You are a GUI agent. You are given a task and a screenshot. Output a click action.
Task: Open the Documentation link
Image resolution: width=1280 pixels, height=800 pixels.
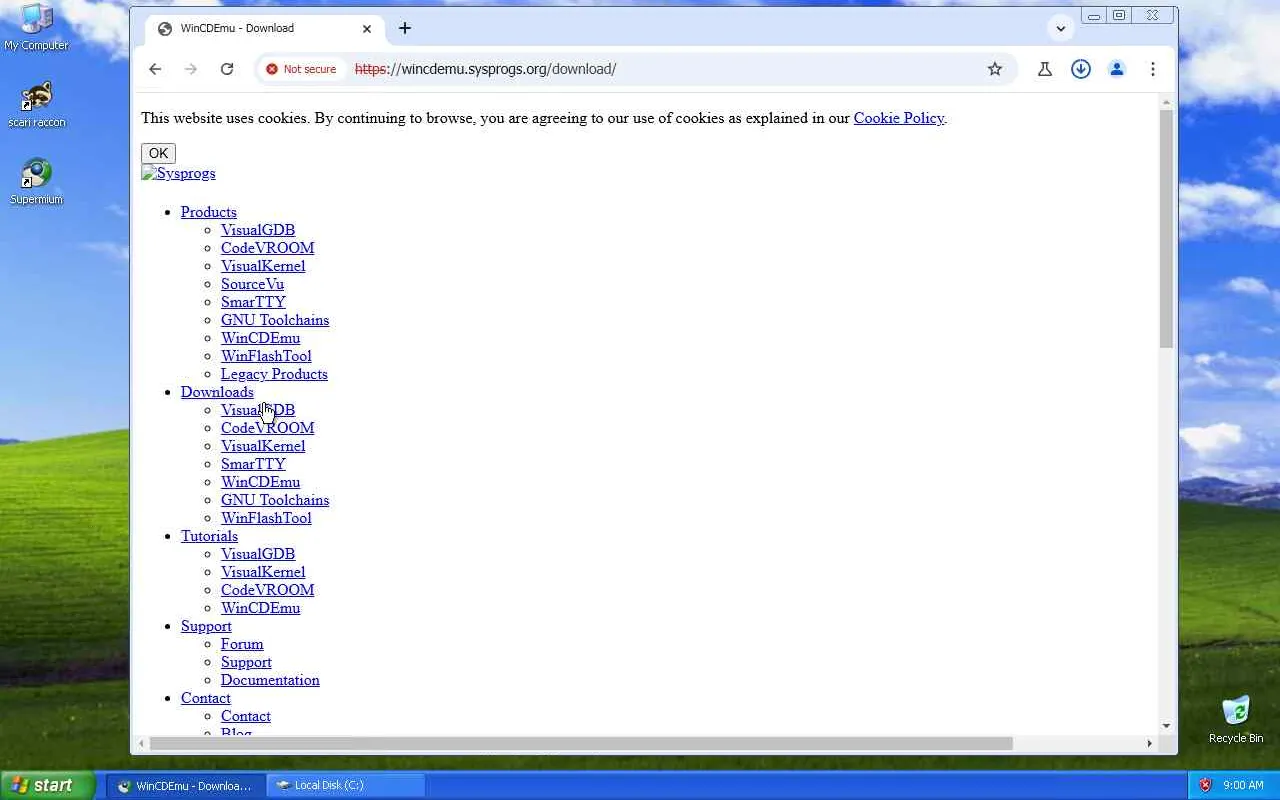click(x=270, y=680)
